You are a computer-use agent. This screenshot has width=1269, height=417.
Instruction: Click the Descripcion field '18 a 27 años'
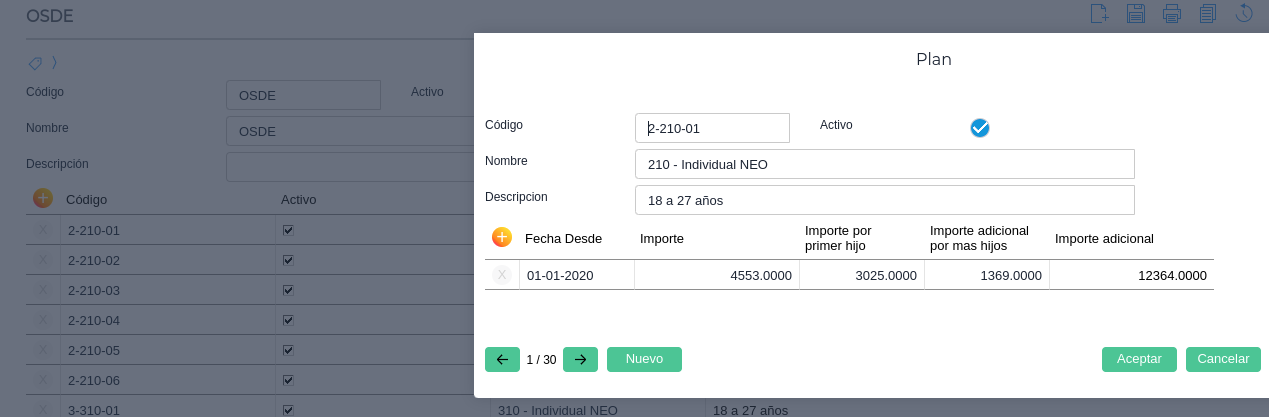pos(884,200)
